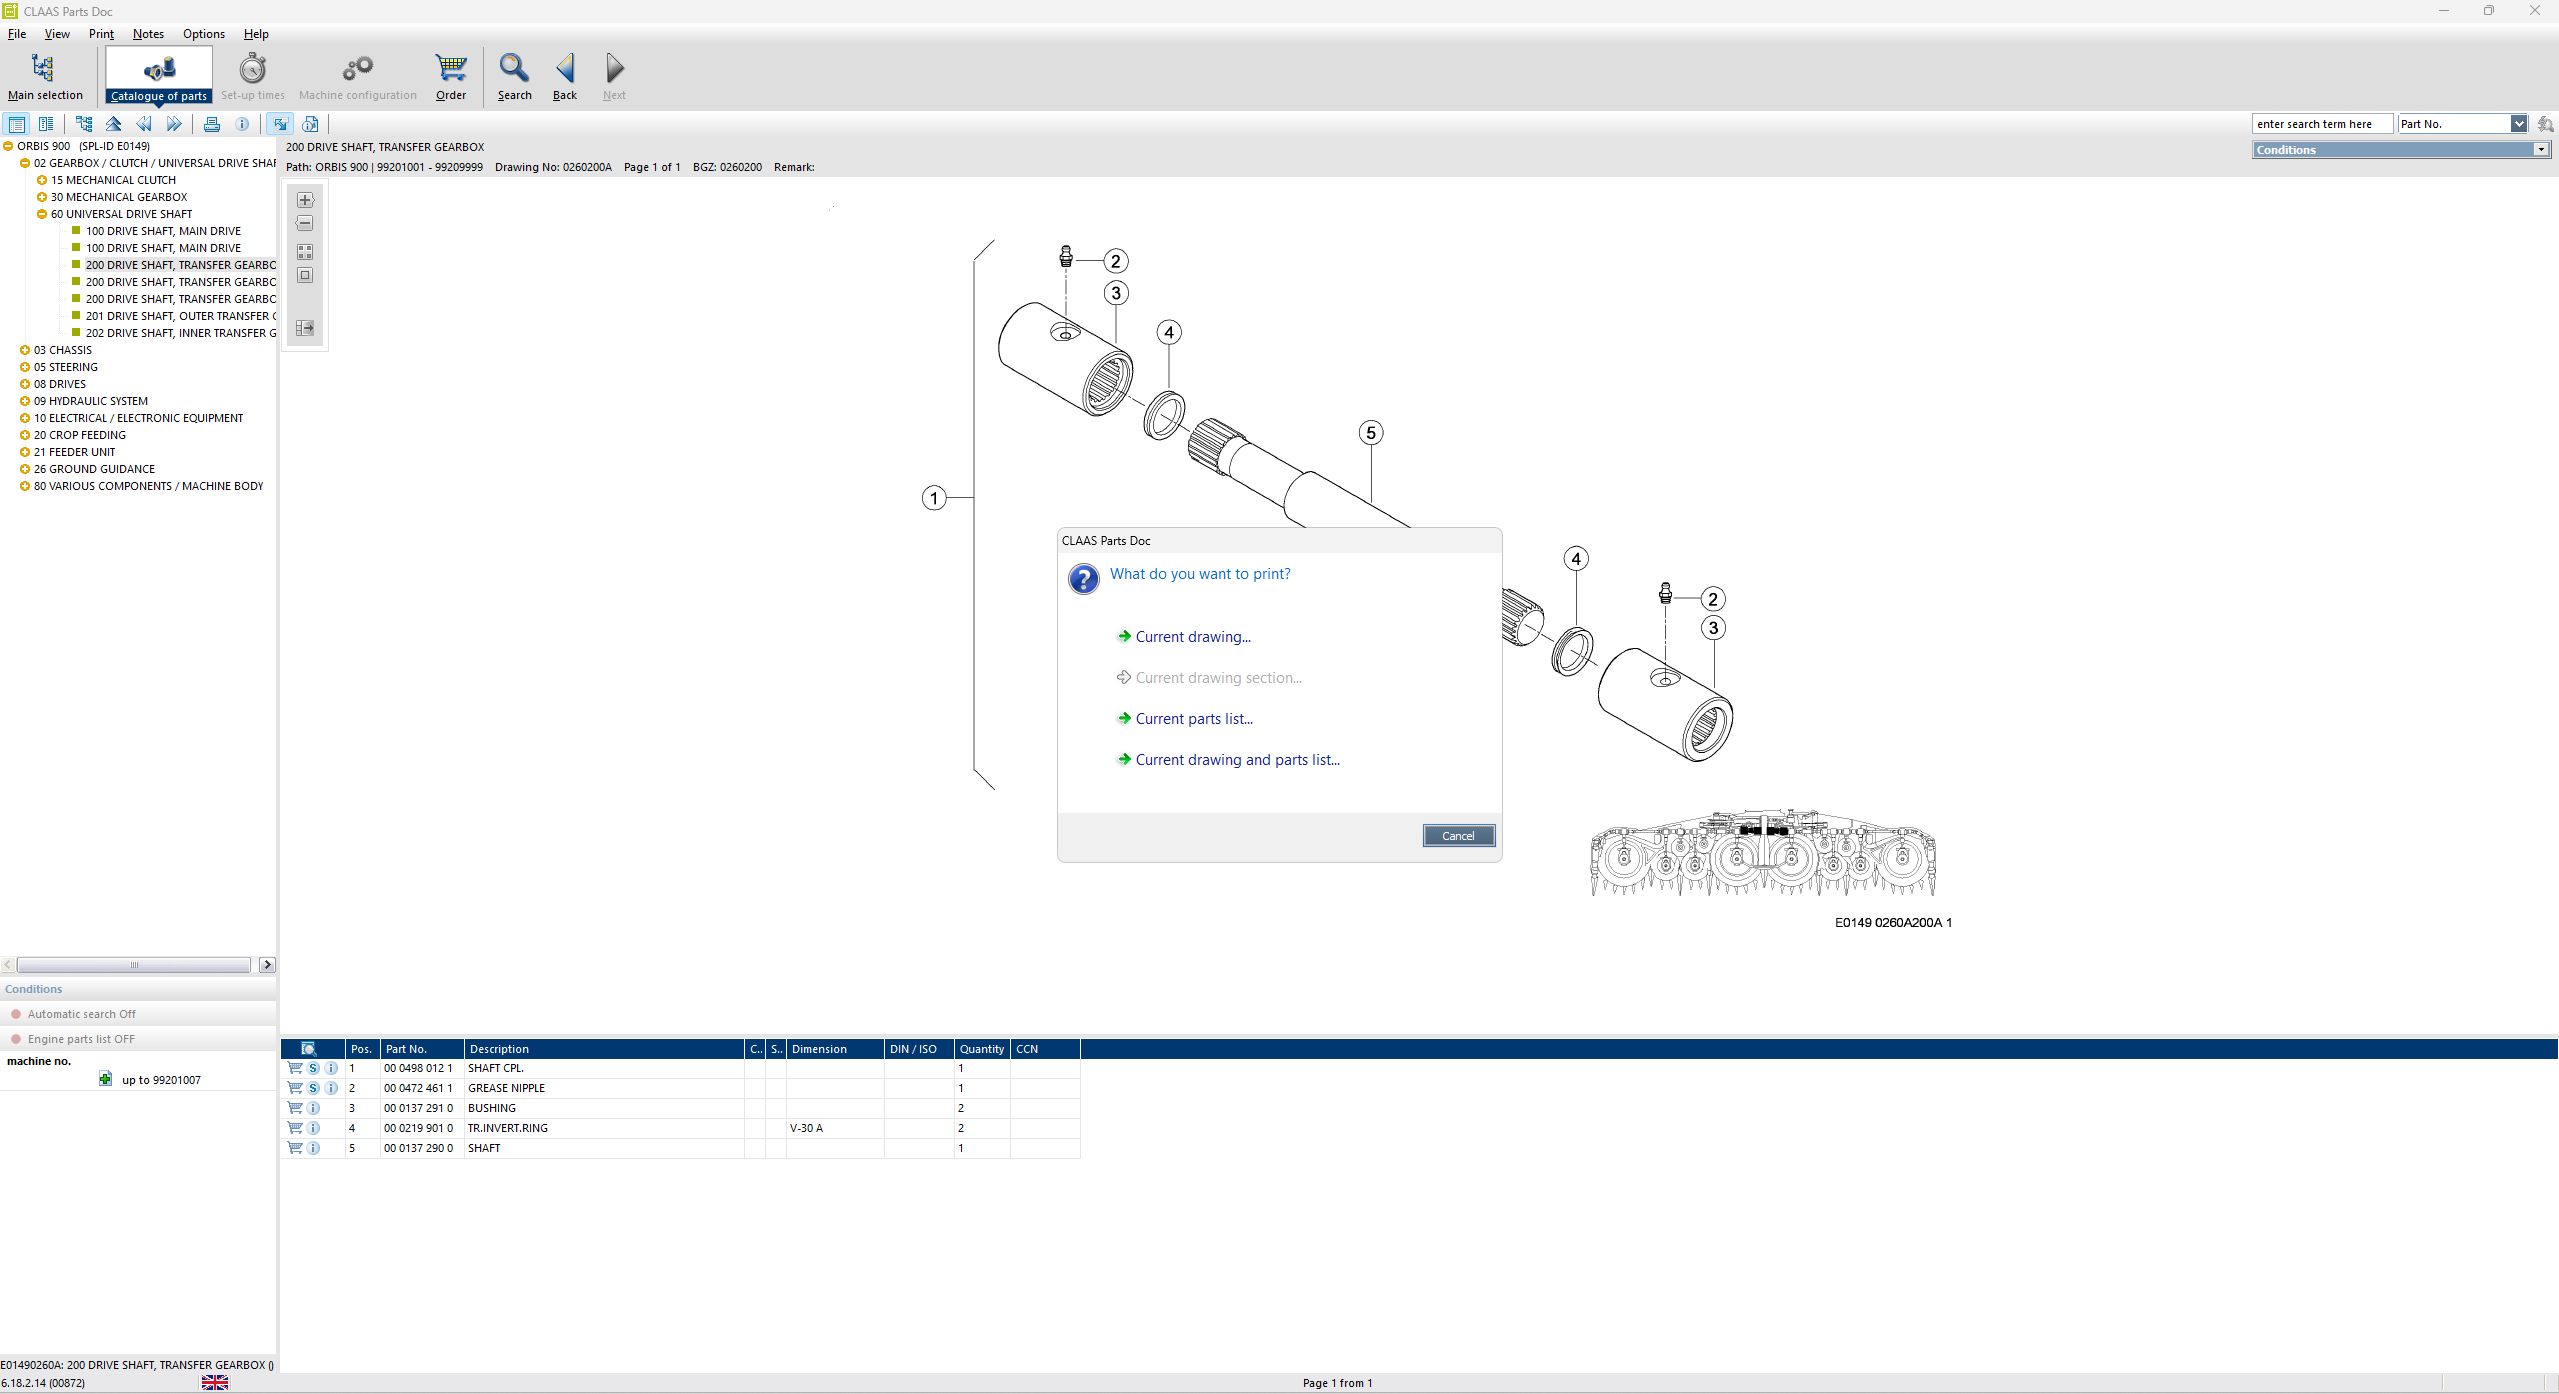
Task: Click the info icon in secondary toolbar
Action: 242,124
